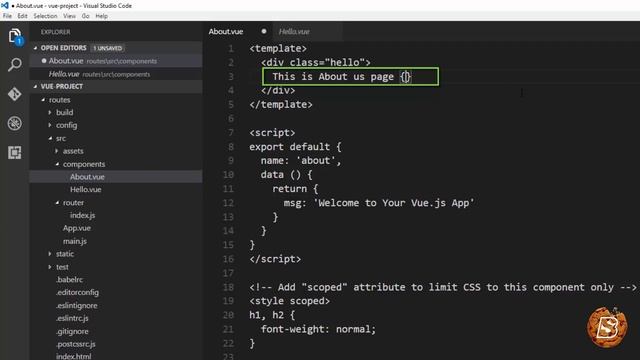Click the scoped CSS comment line
The height and width of the screenshot is (360, 640).
[x=443, y=287]
